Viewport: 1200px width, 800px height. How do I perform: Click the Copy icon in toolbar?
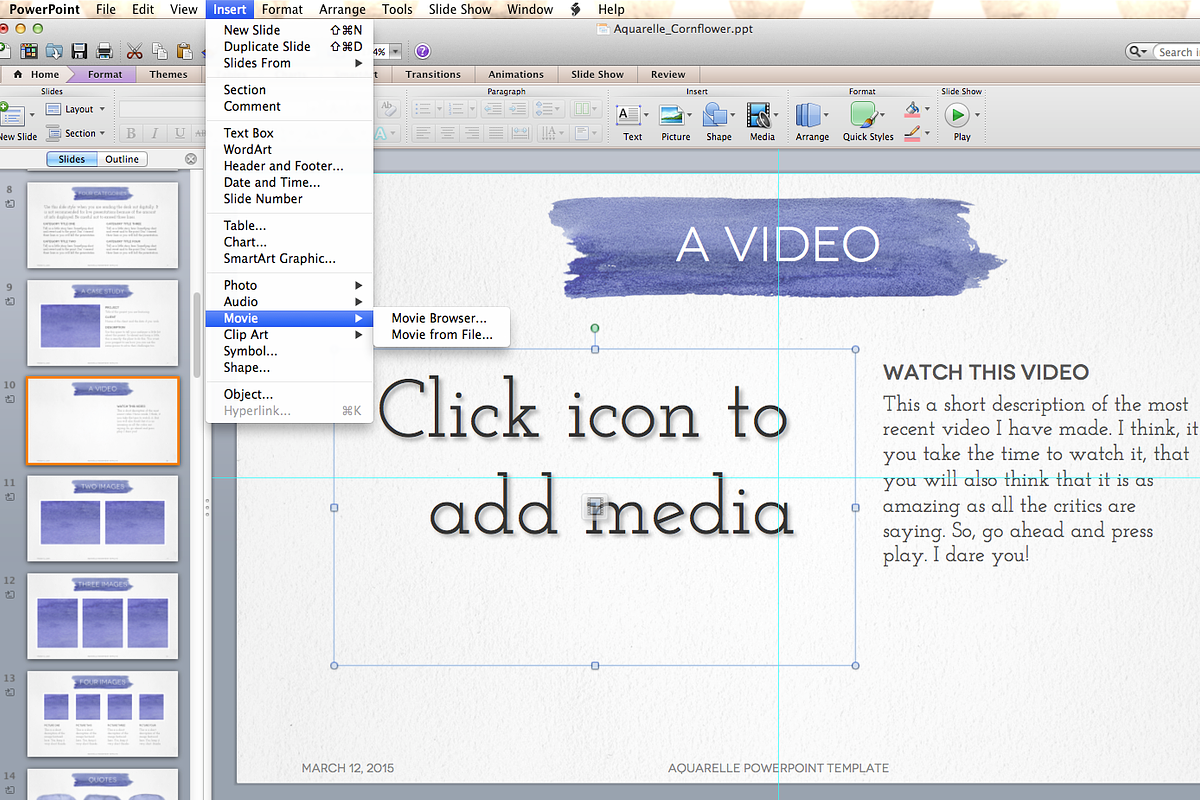point(159,51)
